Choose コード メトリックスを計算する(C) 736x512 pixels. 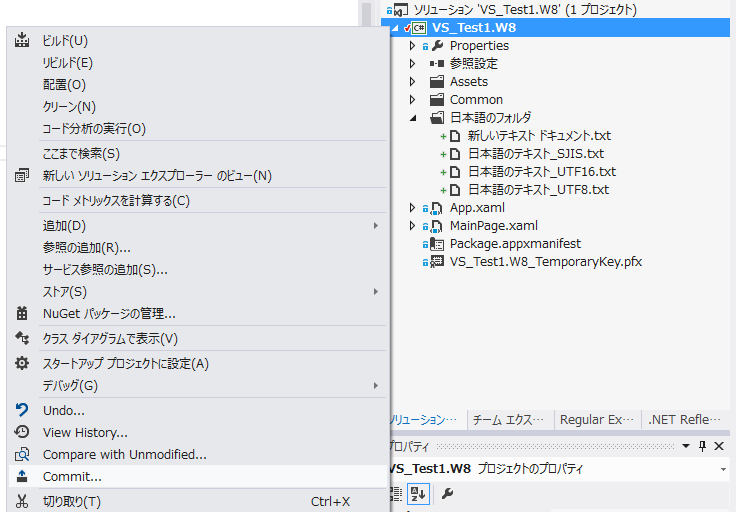pos(197,201)
